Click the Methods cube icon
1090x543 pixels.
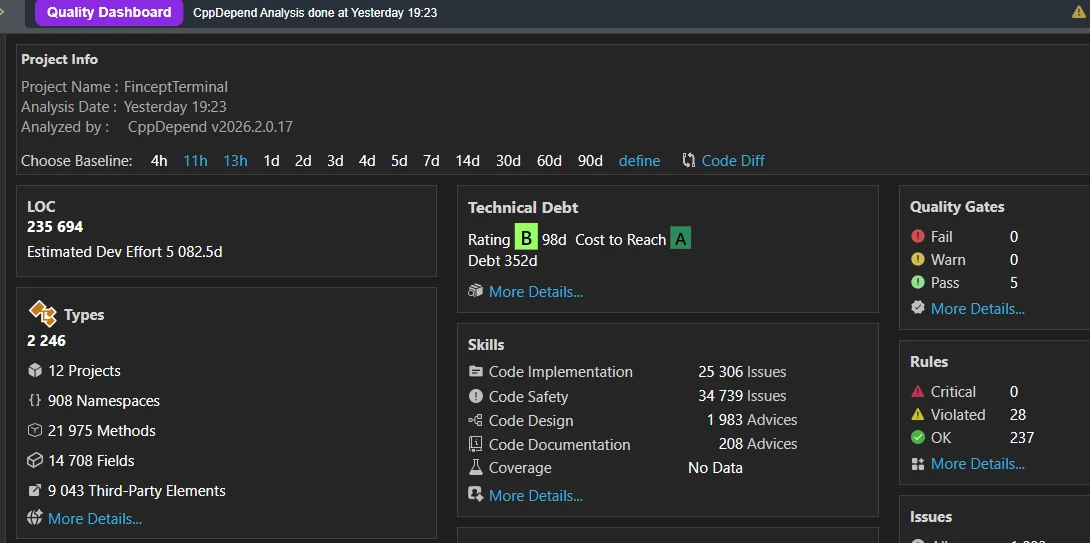click(x=35, y=430)
